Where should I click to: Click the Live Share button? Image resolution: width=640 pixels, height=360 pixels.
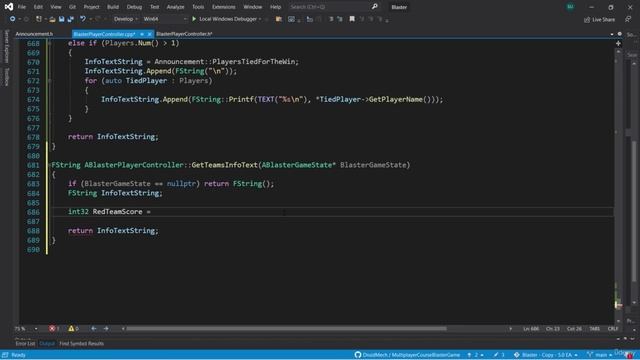click(x=599, y=19)
